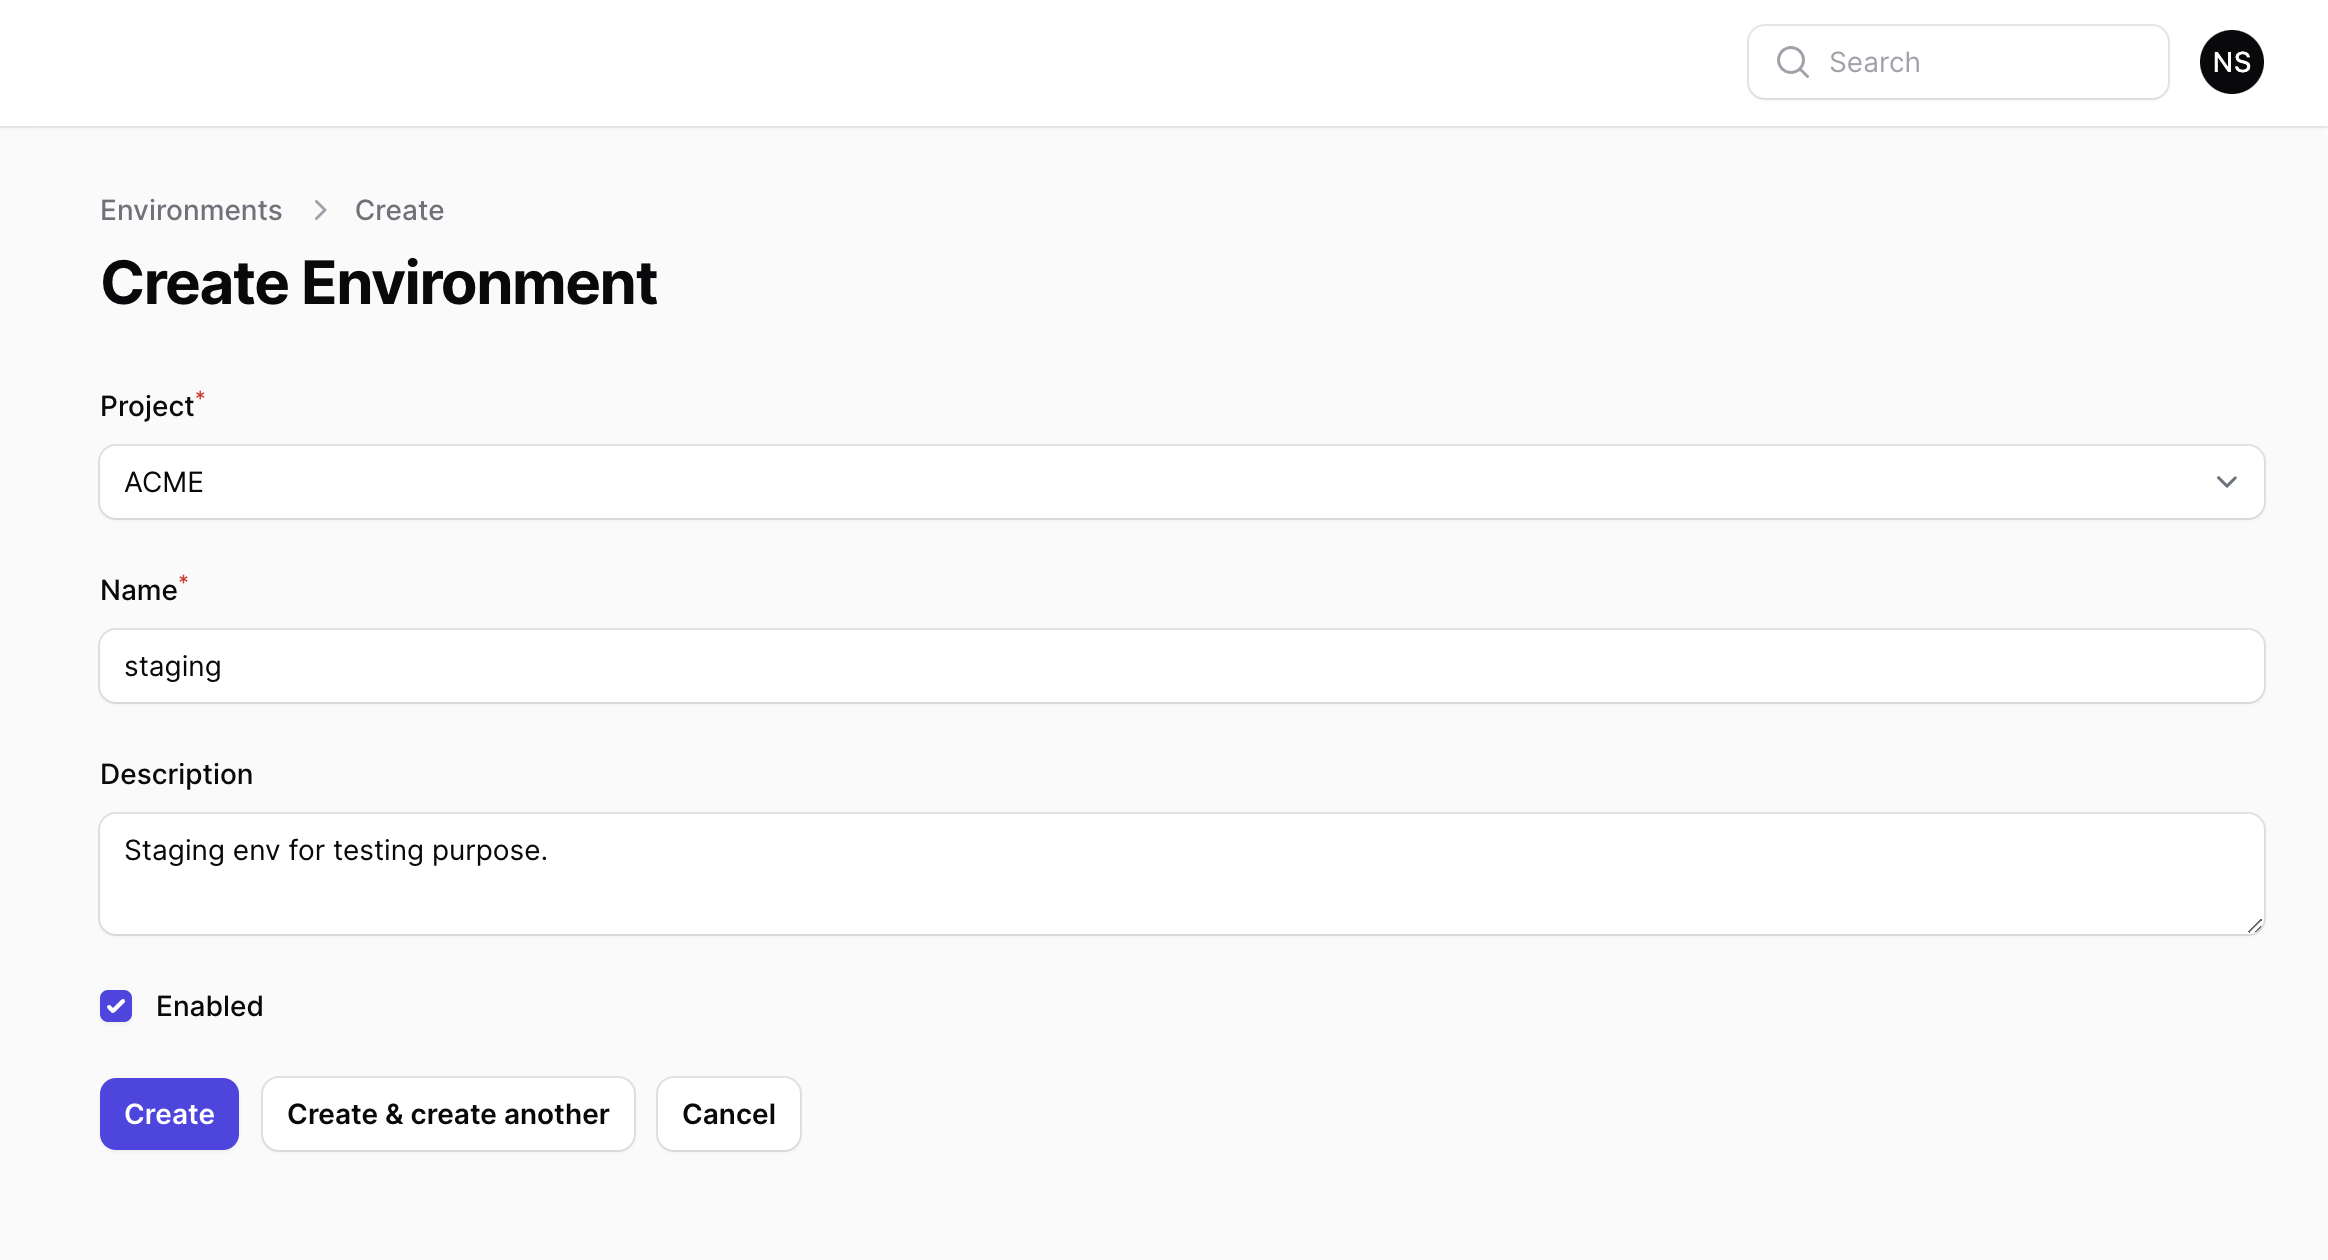Viewport: 2328px width, 1260px height.
Task: Open the NS user avatar menu
Action: [2231, 62]
